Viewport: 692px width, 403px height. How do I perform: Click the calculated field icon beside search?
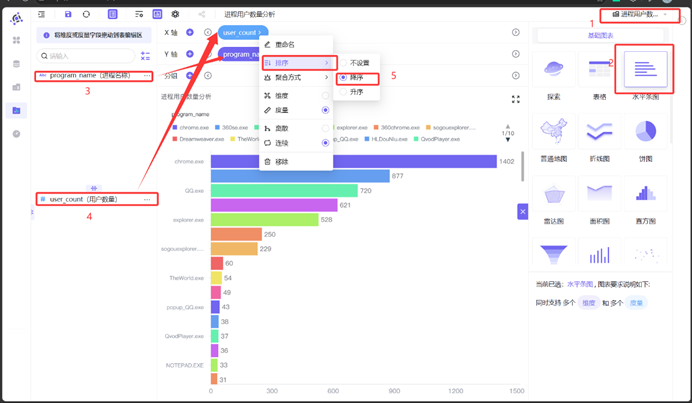coord(145,56)
